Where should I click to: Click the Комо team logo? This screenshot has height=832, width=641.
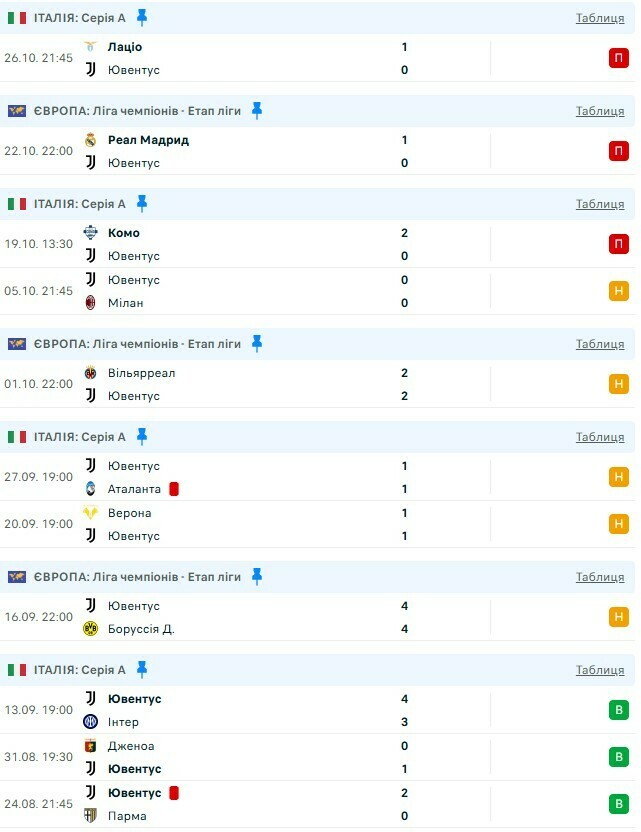(x=91, y=233)
